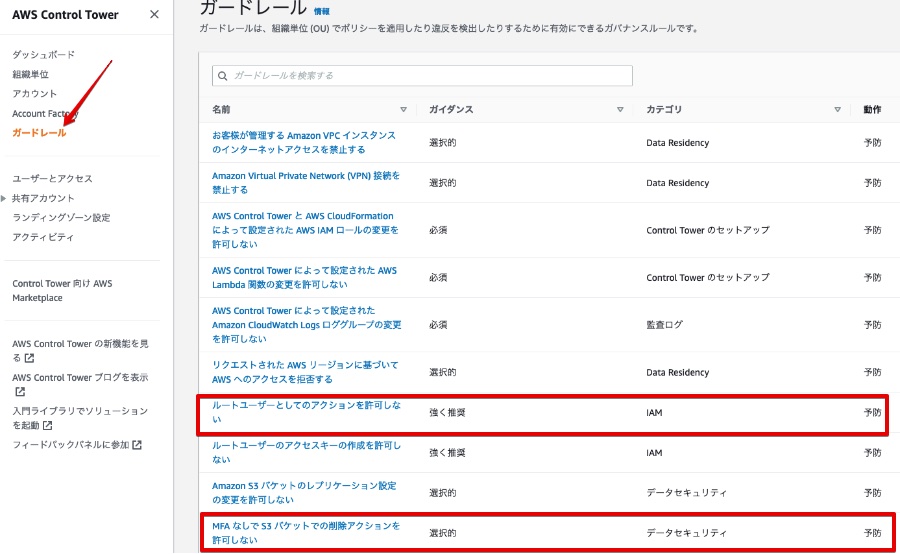900x554 pixels.
Task: Open guardrail ルートユーザーのアクセスキーの作成を許可しない
Action: pyautogui.click(x=307, y=452)
